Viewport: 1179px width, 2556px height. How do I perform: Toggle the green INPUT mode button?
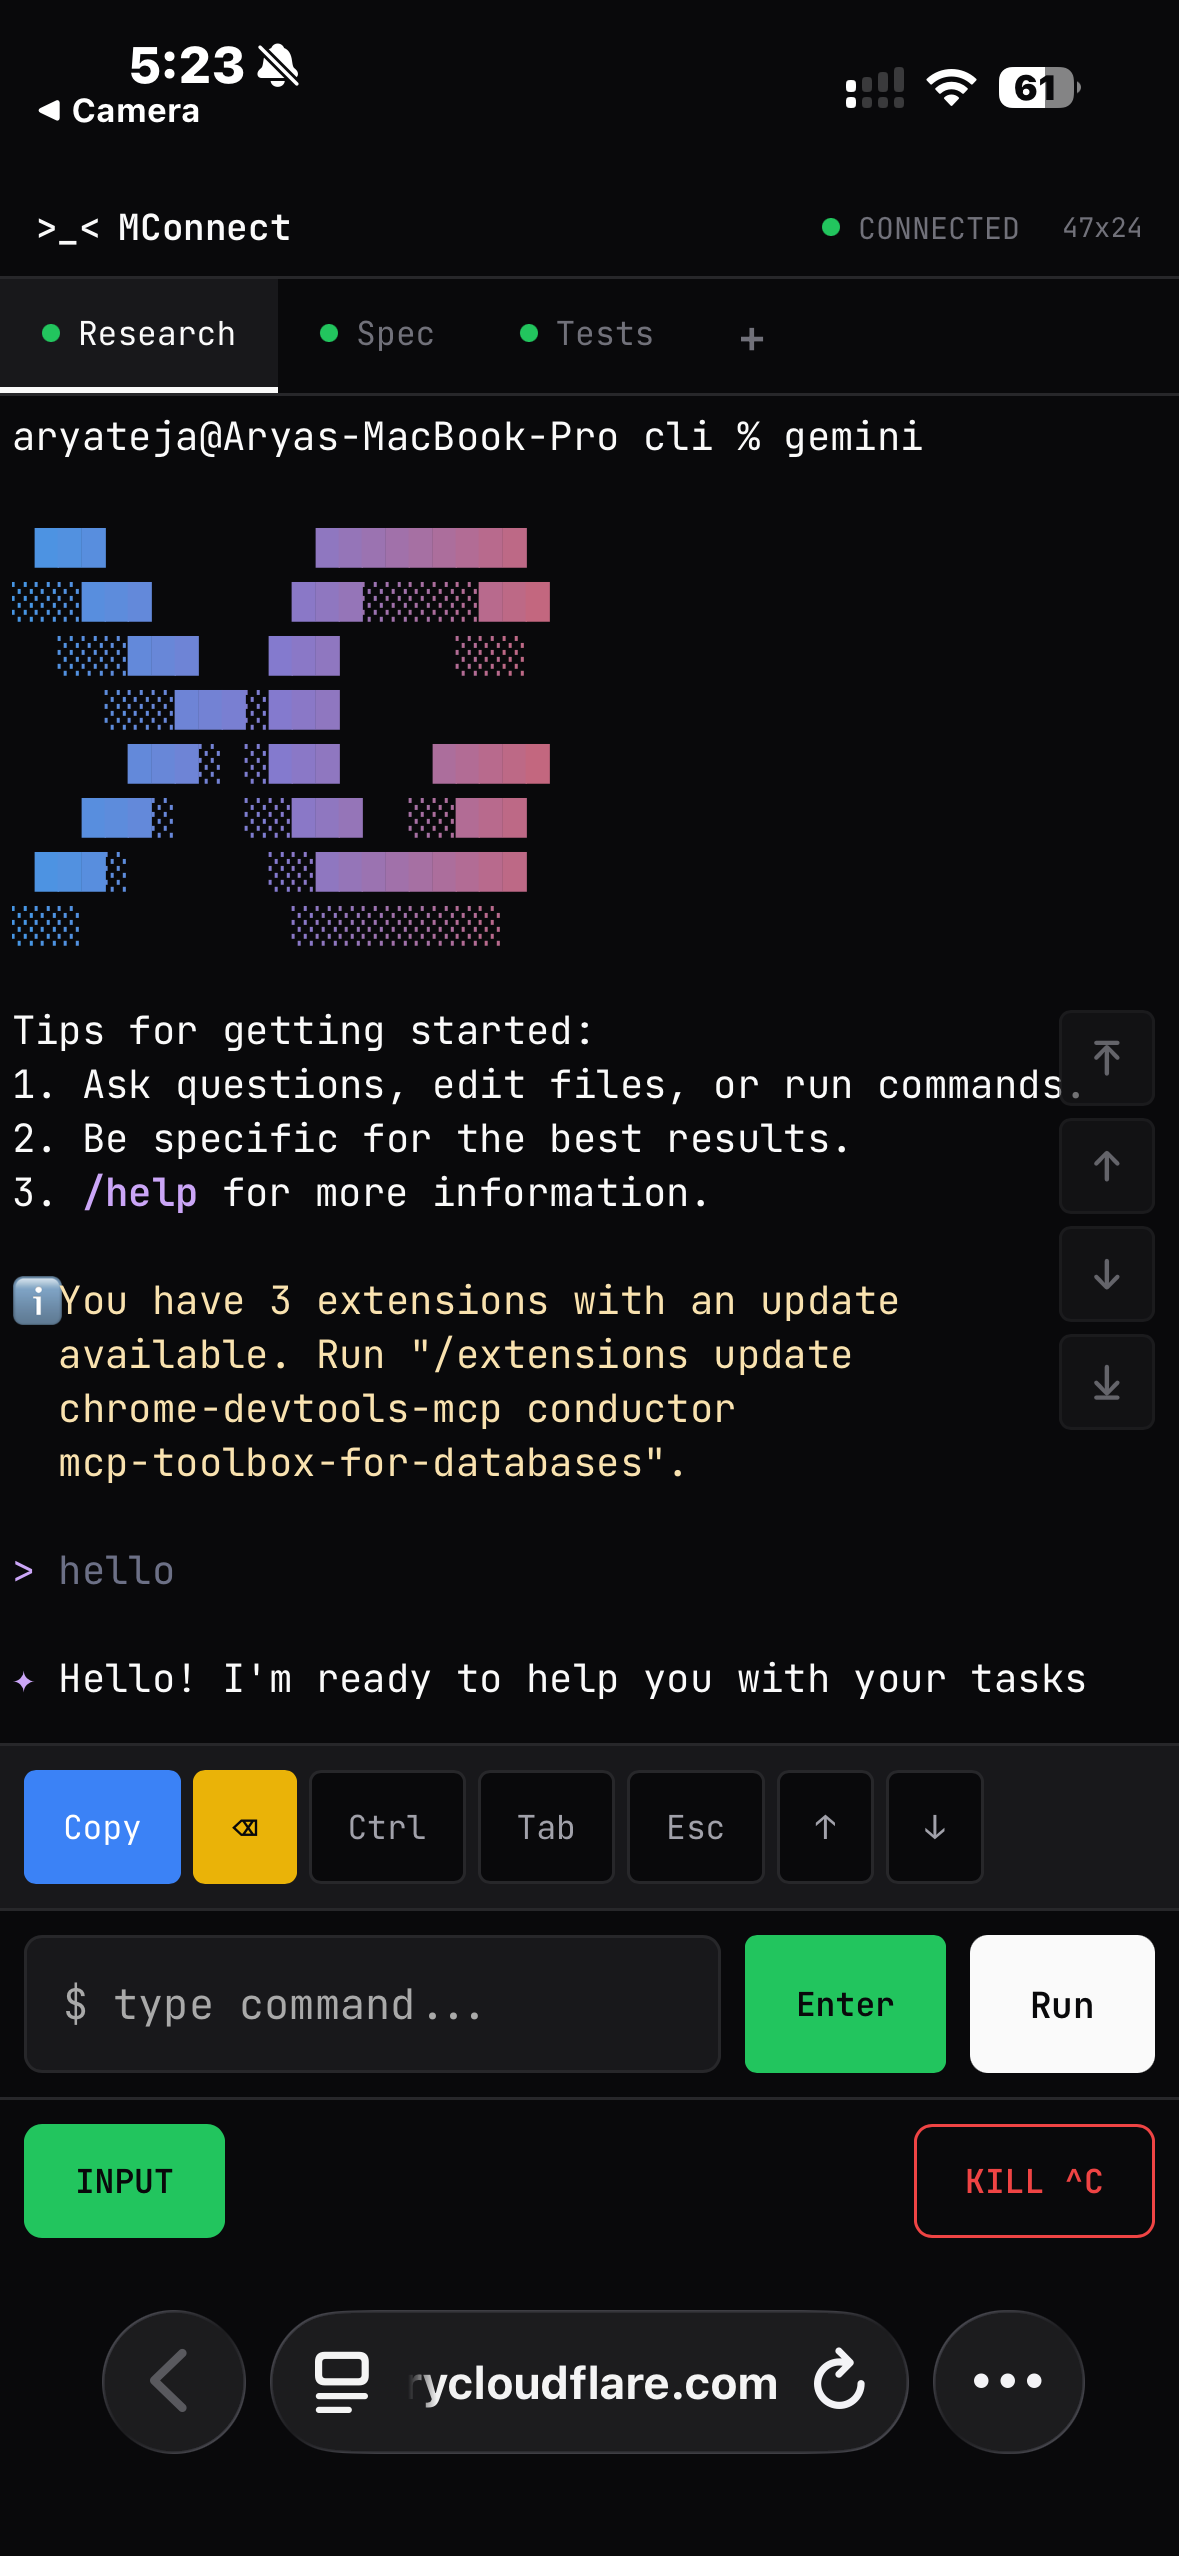(124, 2181)
